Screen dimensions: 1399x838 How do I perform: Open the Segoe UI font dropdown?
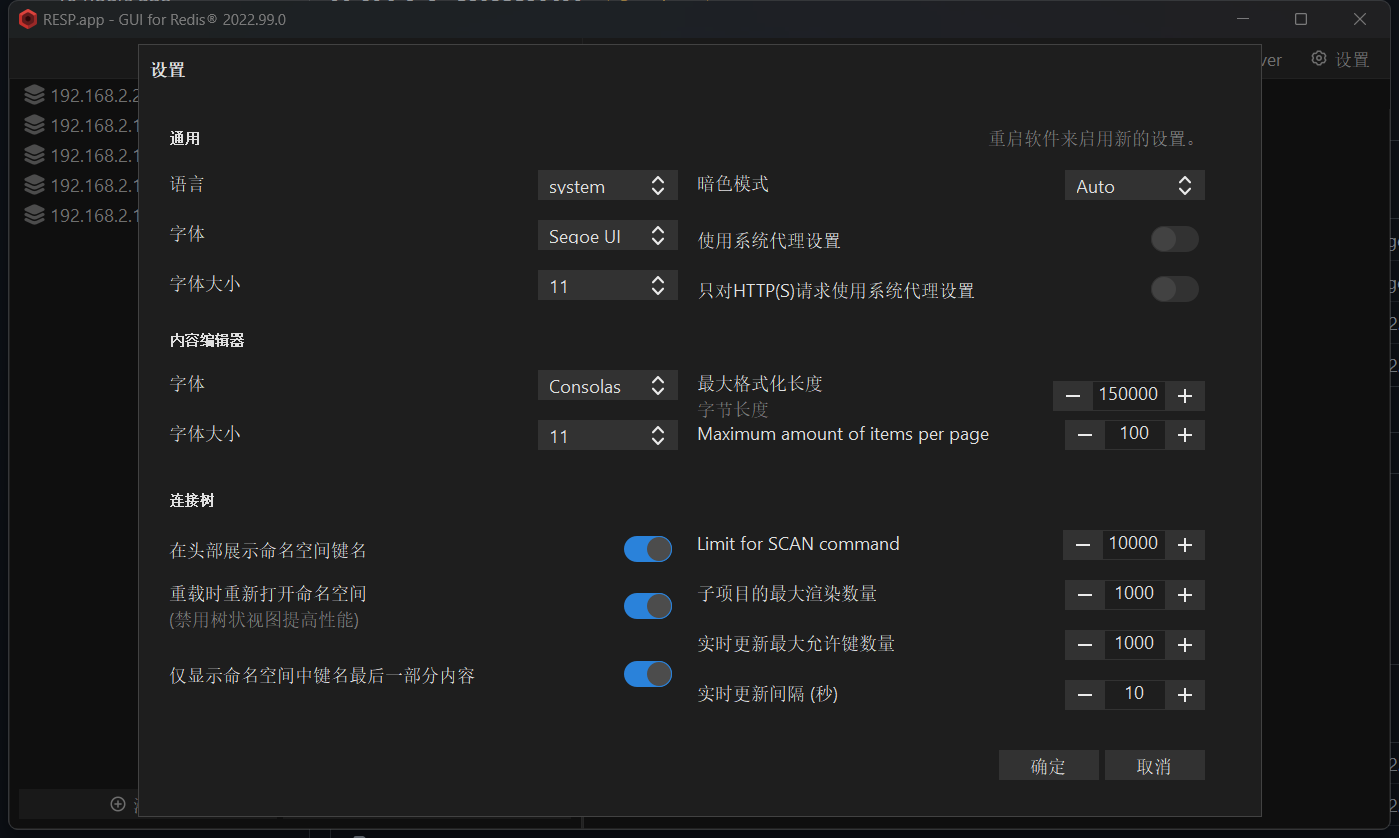pos(607,236)
